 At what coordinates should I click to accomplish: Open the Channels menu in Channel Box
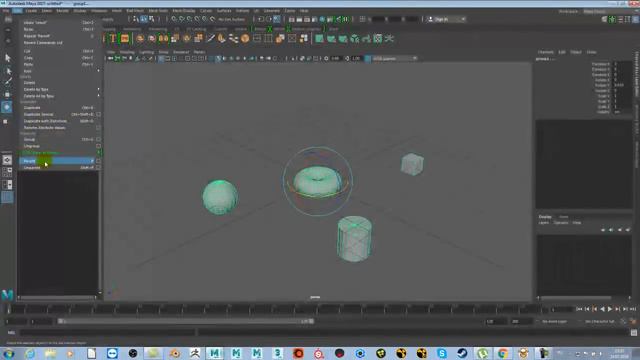click(545, 52)
